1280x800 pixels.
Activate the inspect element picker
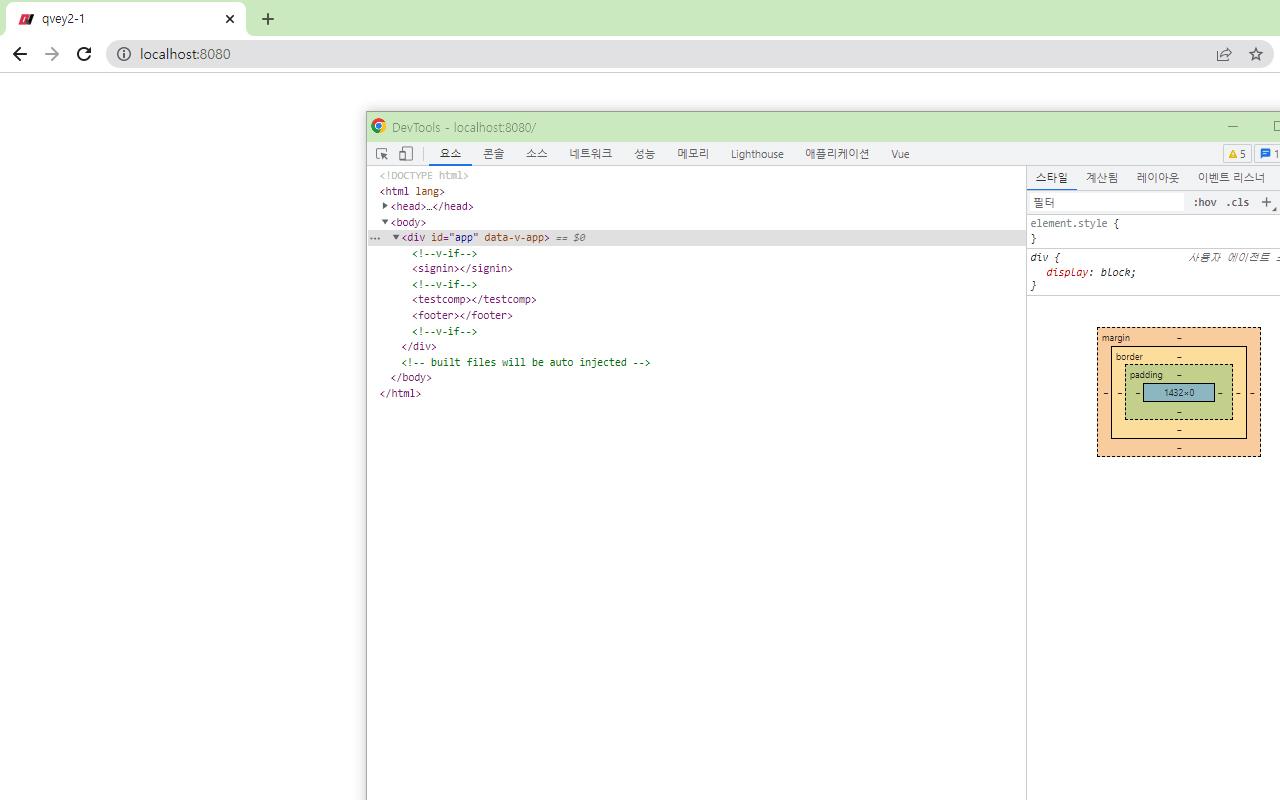tap(382, 154)
